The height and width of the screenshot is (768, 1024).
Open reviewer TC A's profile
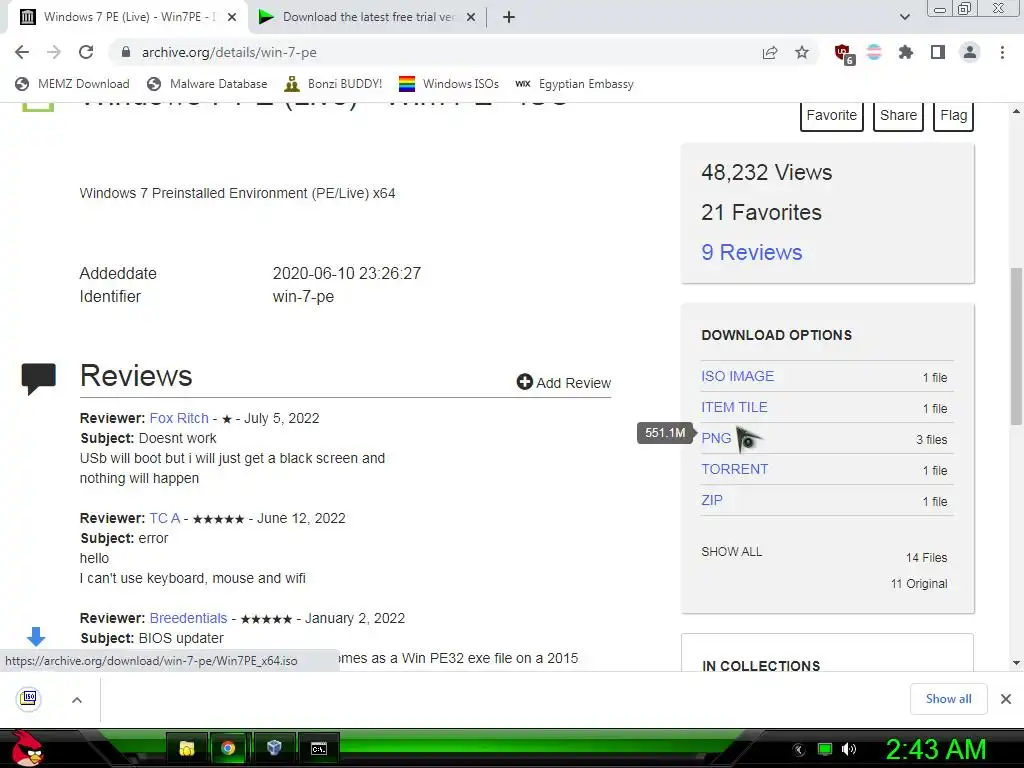click(165, 518)
